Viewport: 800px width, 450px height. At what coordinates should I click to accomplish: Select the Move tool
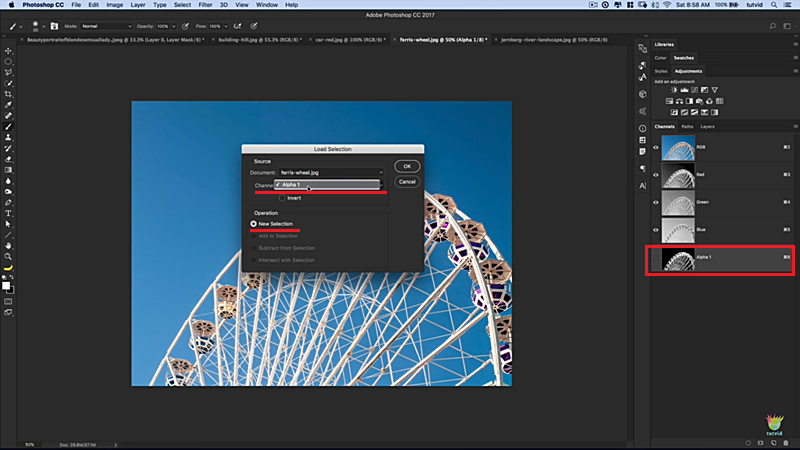[x=8, y=51]
